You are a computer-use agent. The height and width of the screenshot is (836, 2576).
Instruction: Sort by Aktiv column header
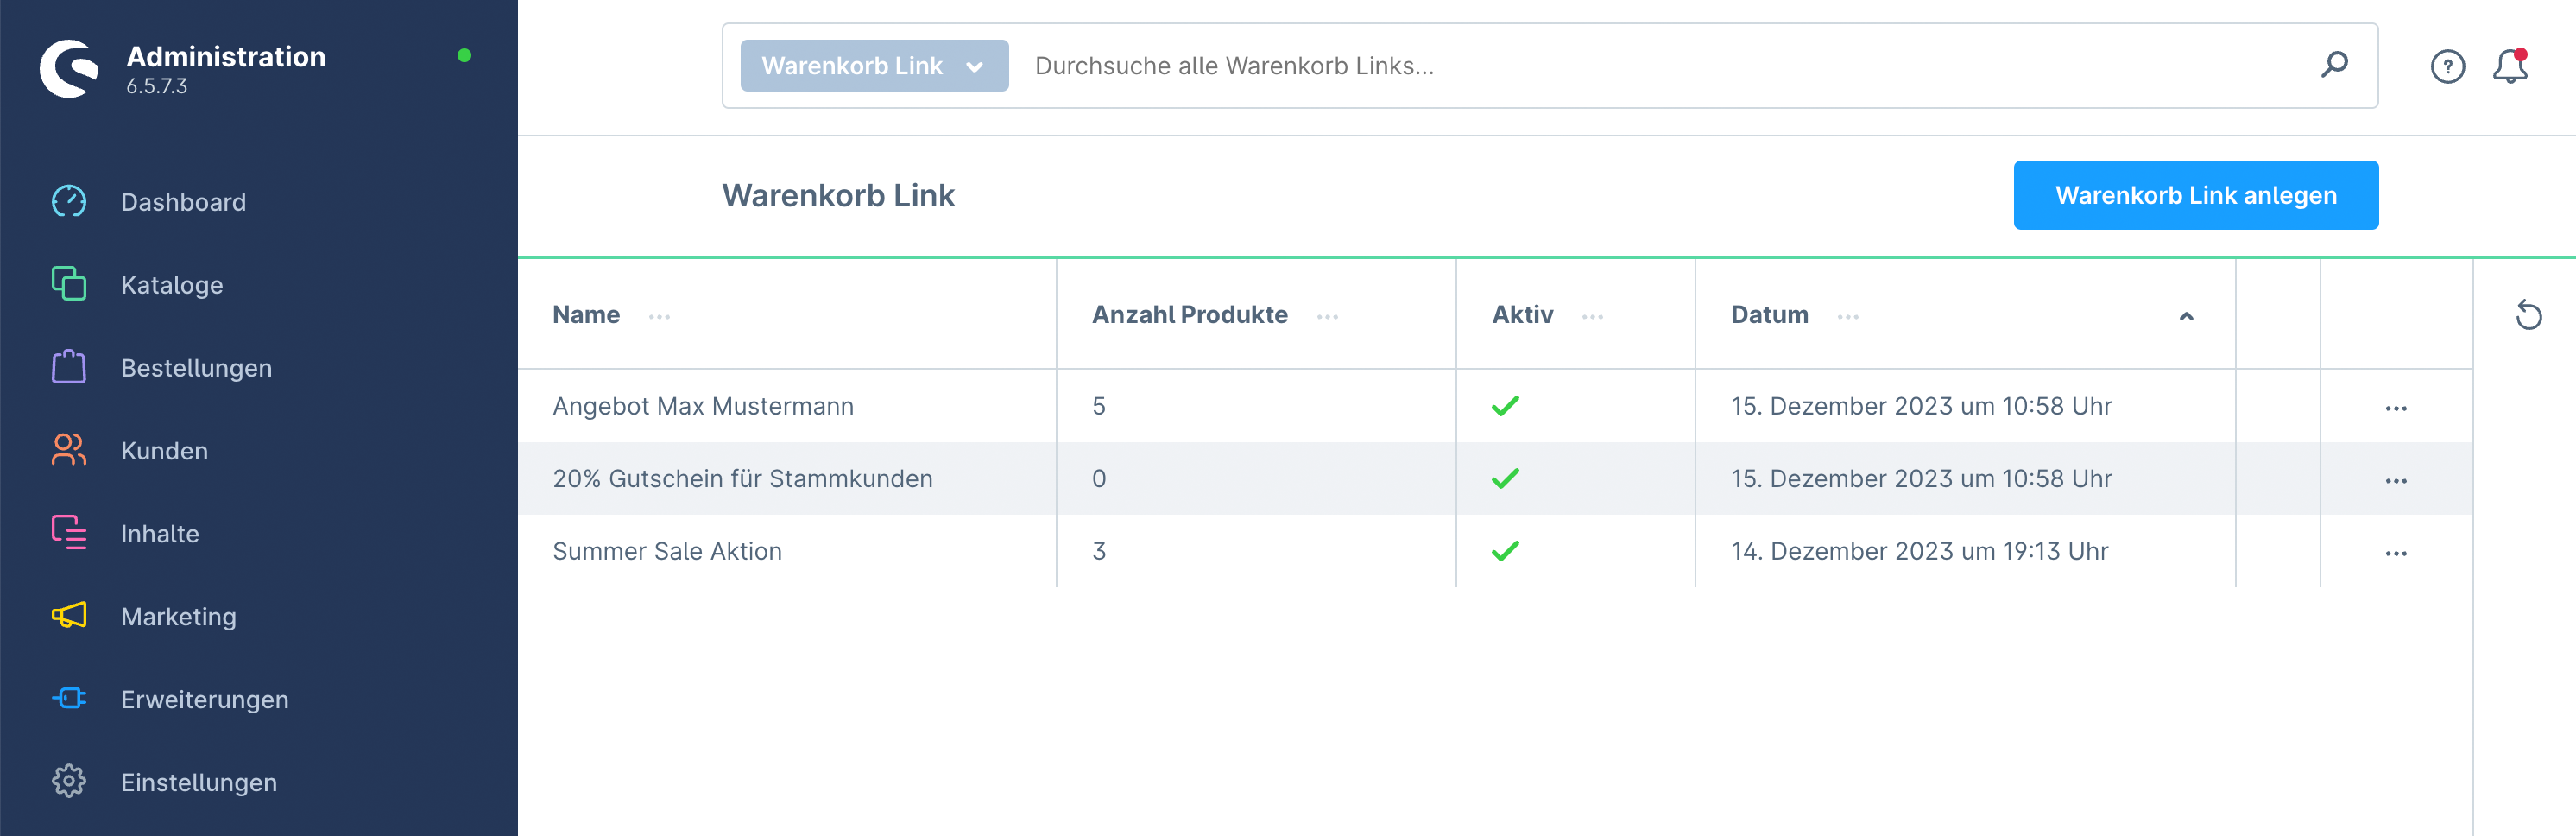[x=1522, y=315]
